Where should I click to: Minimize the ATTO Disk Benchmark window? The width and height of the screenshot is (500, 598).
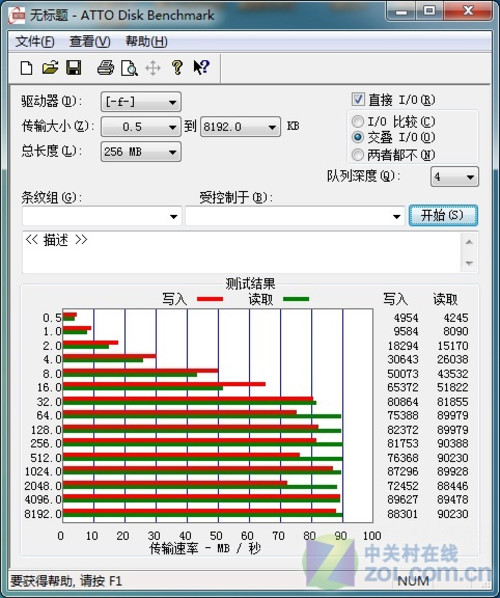click(x=401, y=11)
